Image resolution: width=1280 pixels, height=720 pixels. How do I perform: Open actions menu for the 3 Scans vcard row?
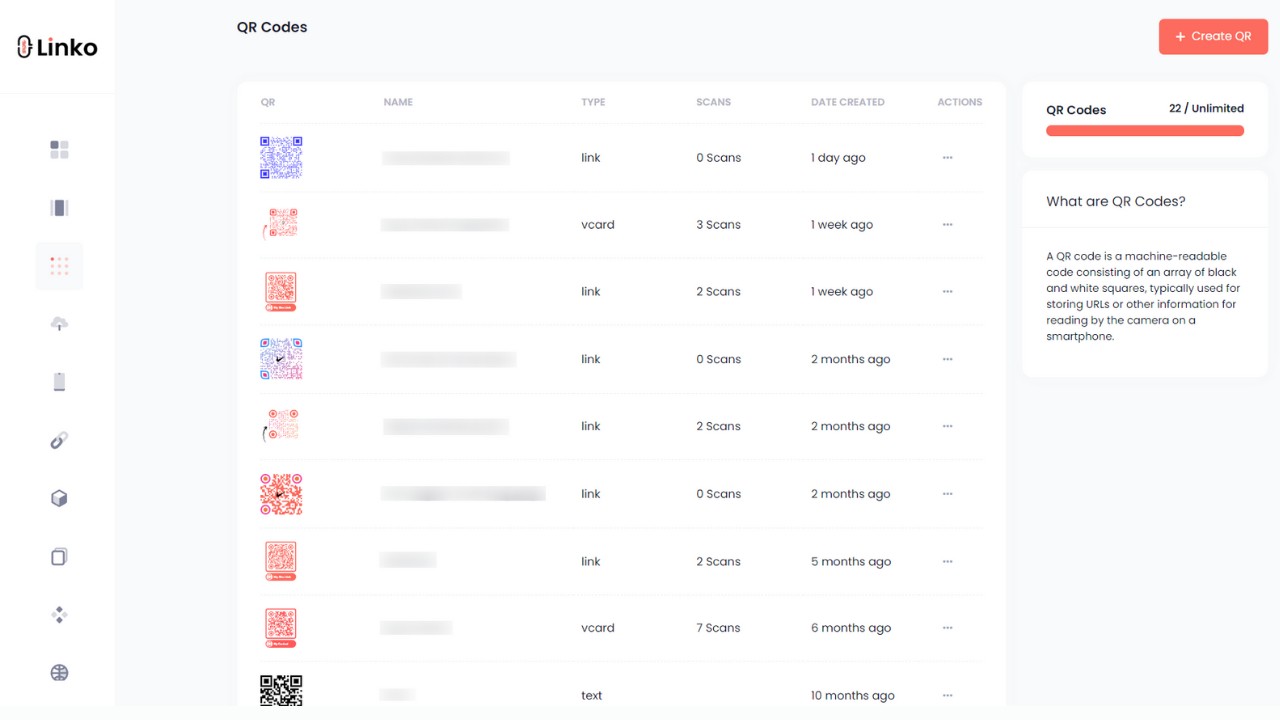click(x=947, y=225)
